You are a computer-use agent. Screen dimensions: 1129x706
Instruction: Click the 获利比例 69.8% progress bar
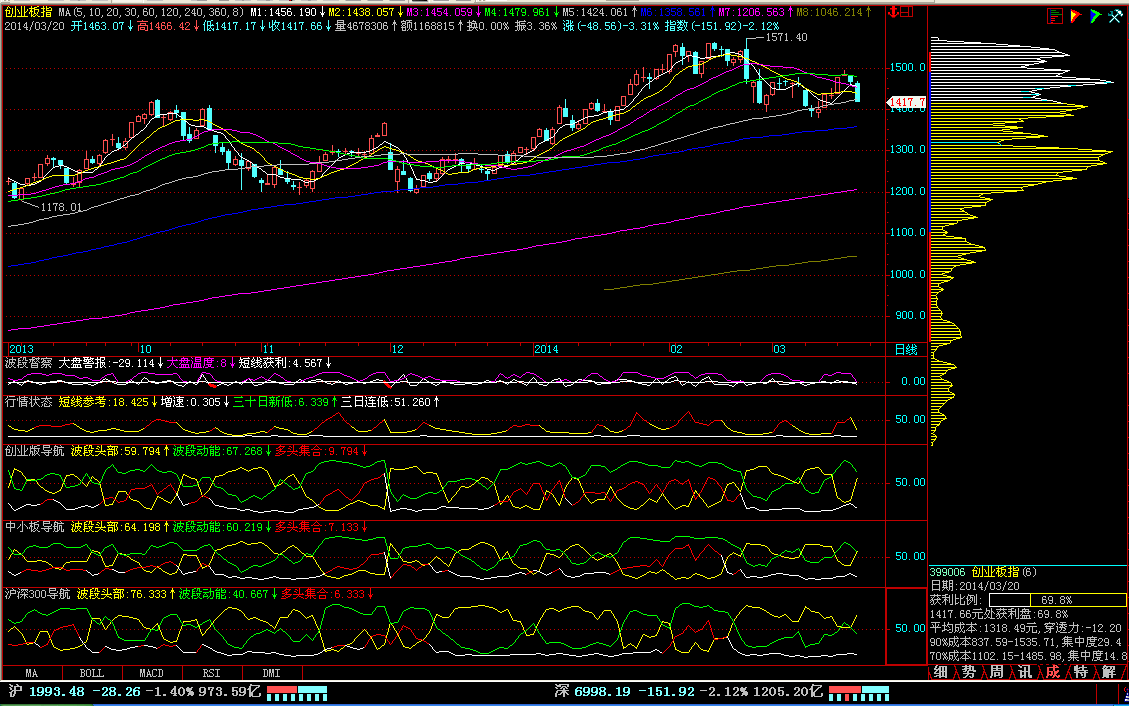(1057, 600)
